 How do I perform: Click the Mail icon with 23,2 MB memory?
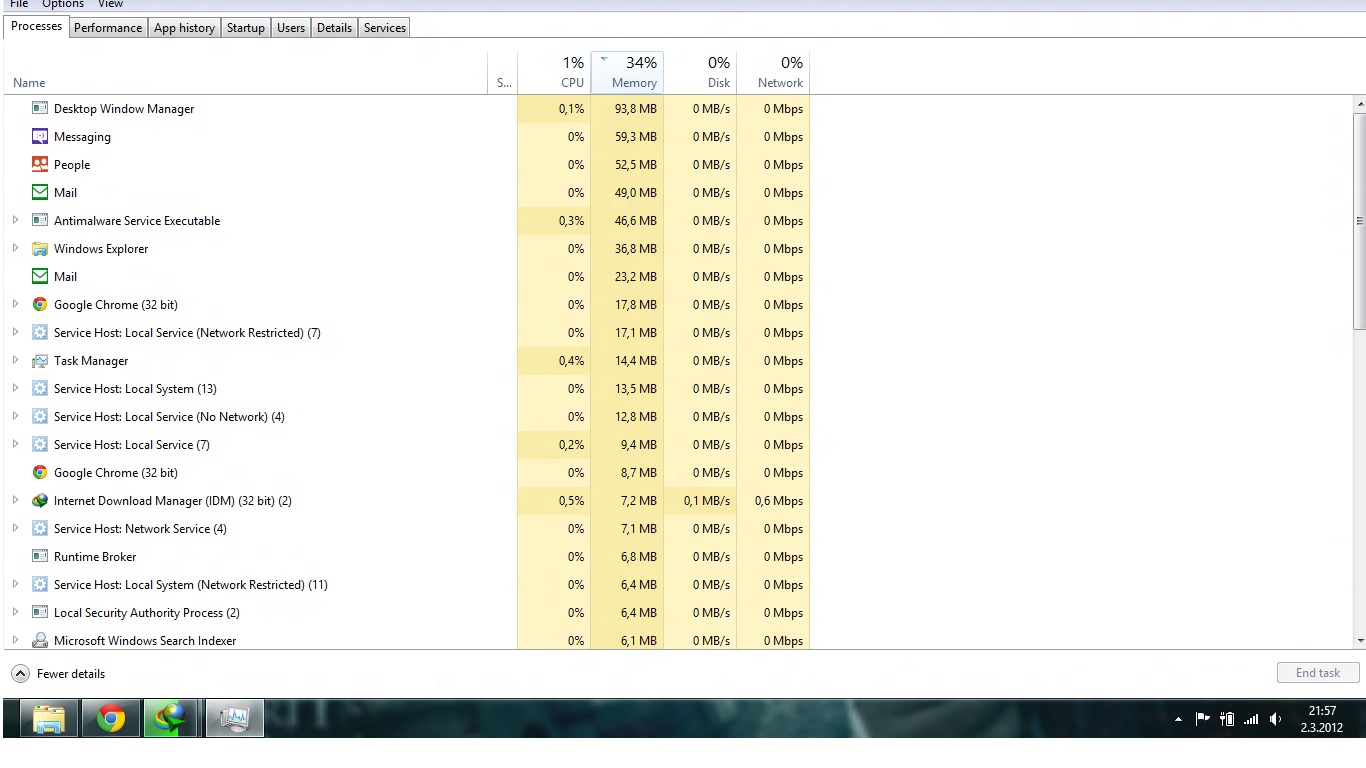[x=40, y=276]
